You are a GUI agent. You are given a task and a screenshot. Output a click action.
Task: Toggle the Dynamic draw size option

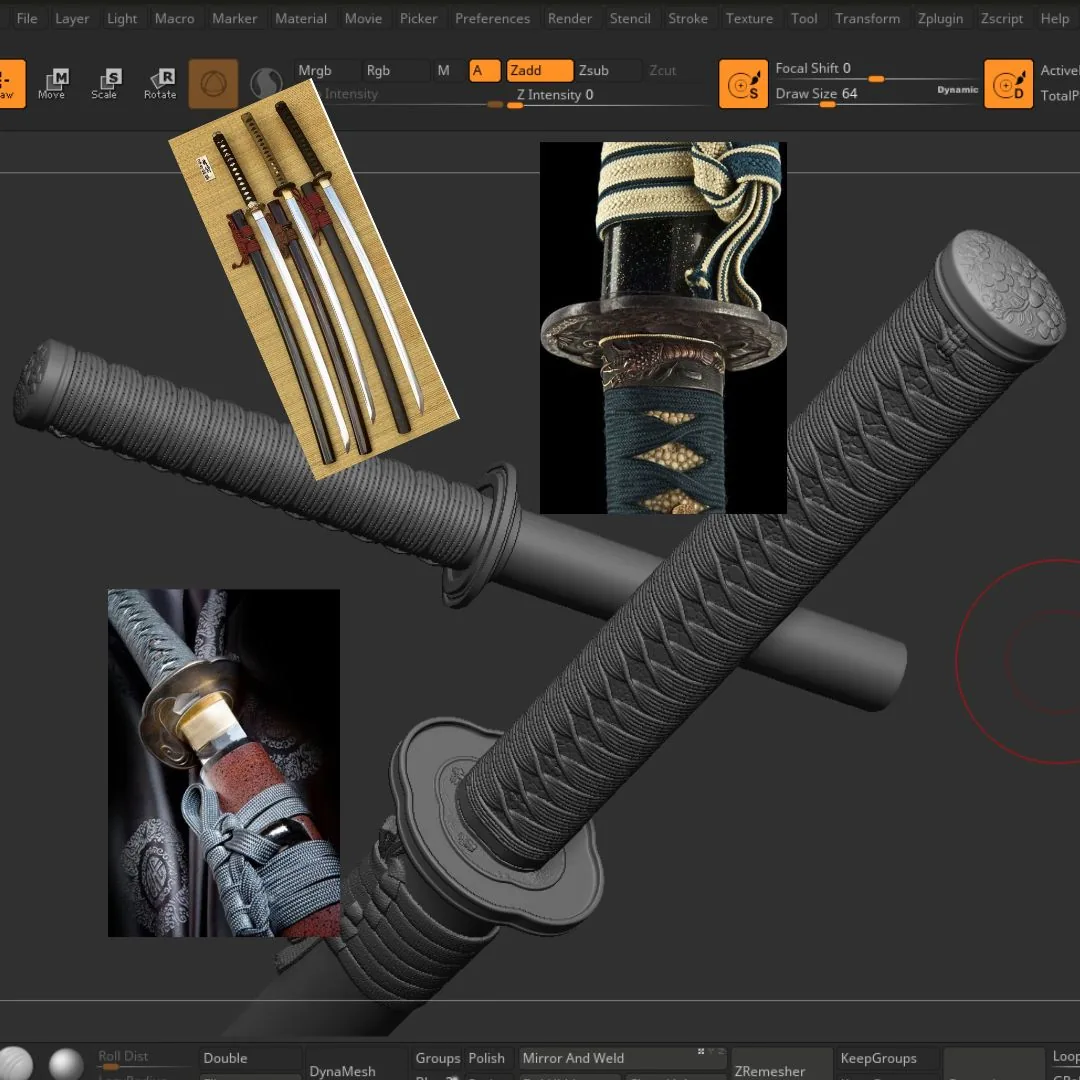click(957, 90)
